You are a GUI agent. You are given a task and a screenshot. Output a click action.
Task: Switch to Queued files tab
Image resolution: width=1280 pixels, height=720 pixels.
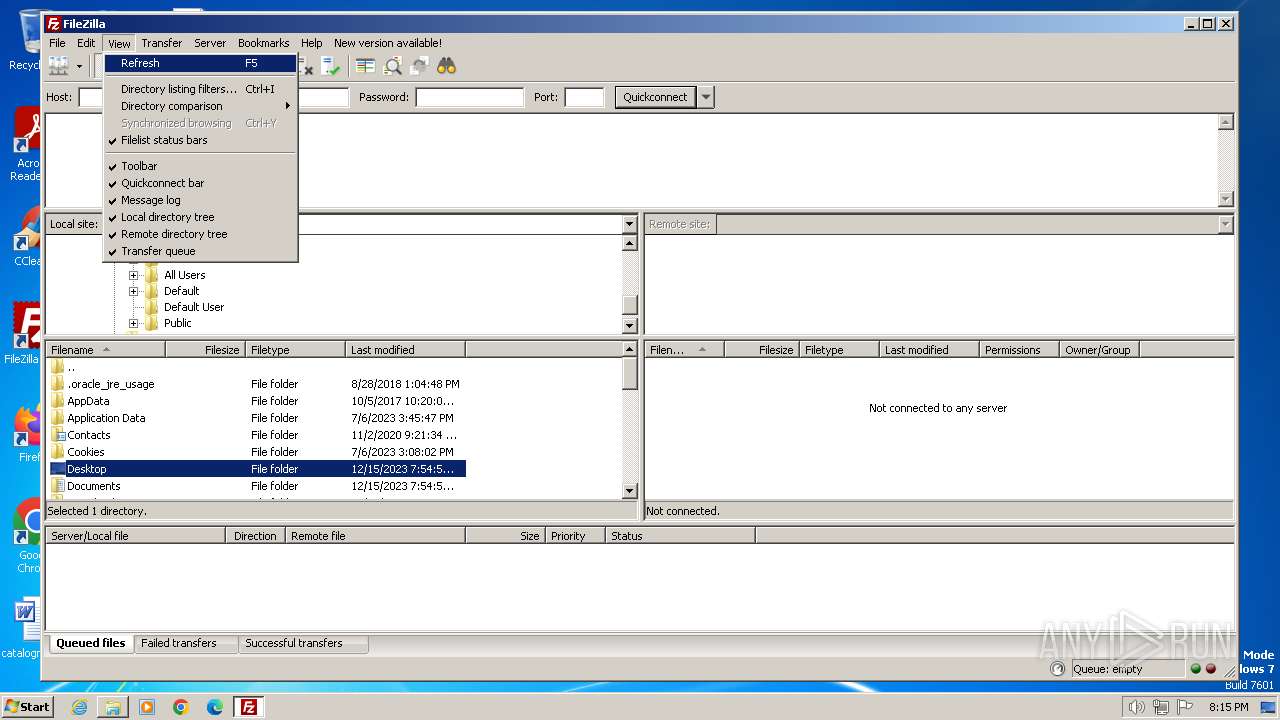coord(91,643)
